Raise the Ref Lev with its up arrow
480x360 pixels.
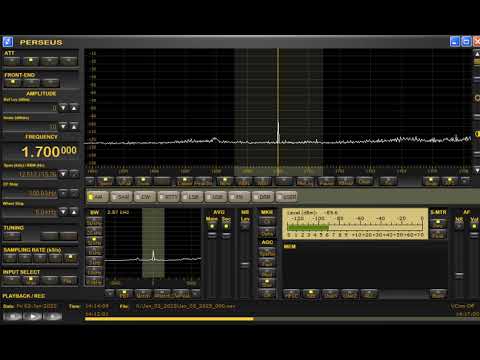[x=74, y=108]
